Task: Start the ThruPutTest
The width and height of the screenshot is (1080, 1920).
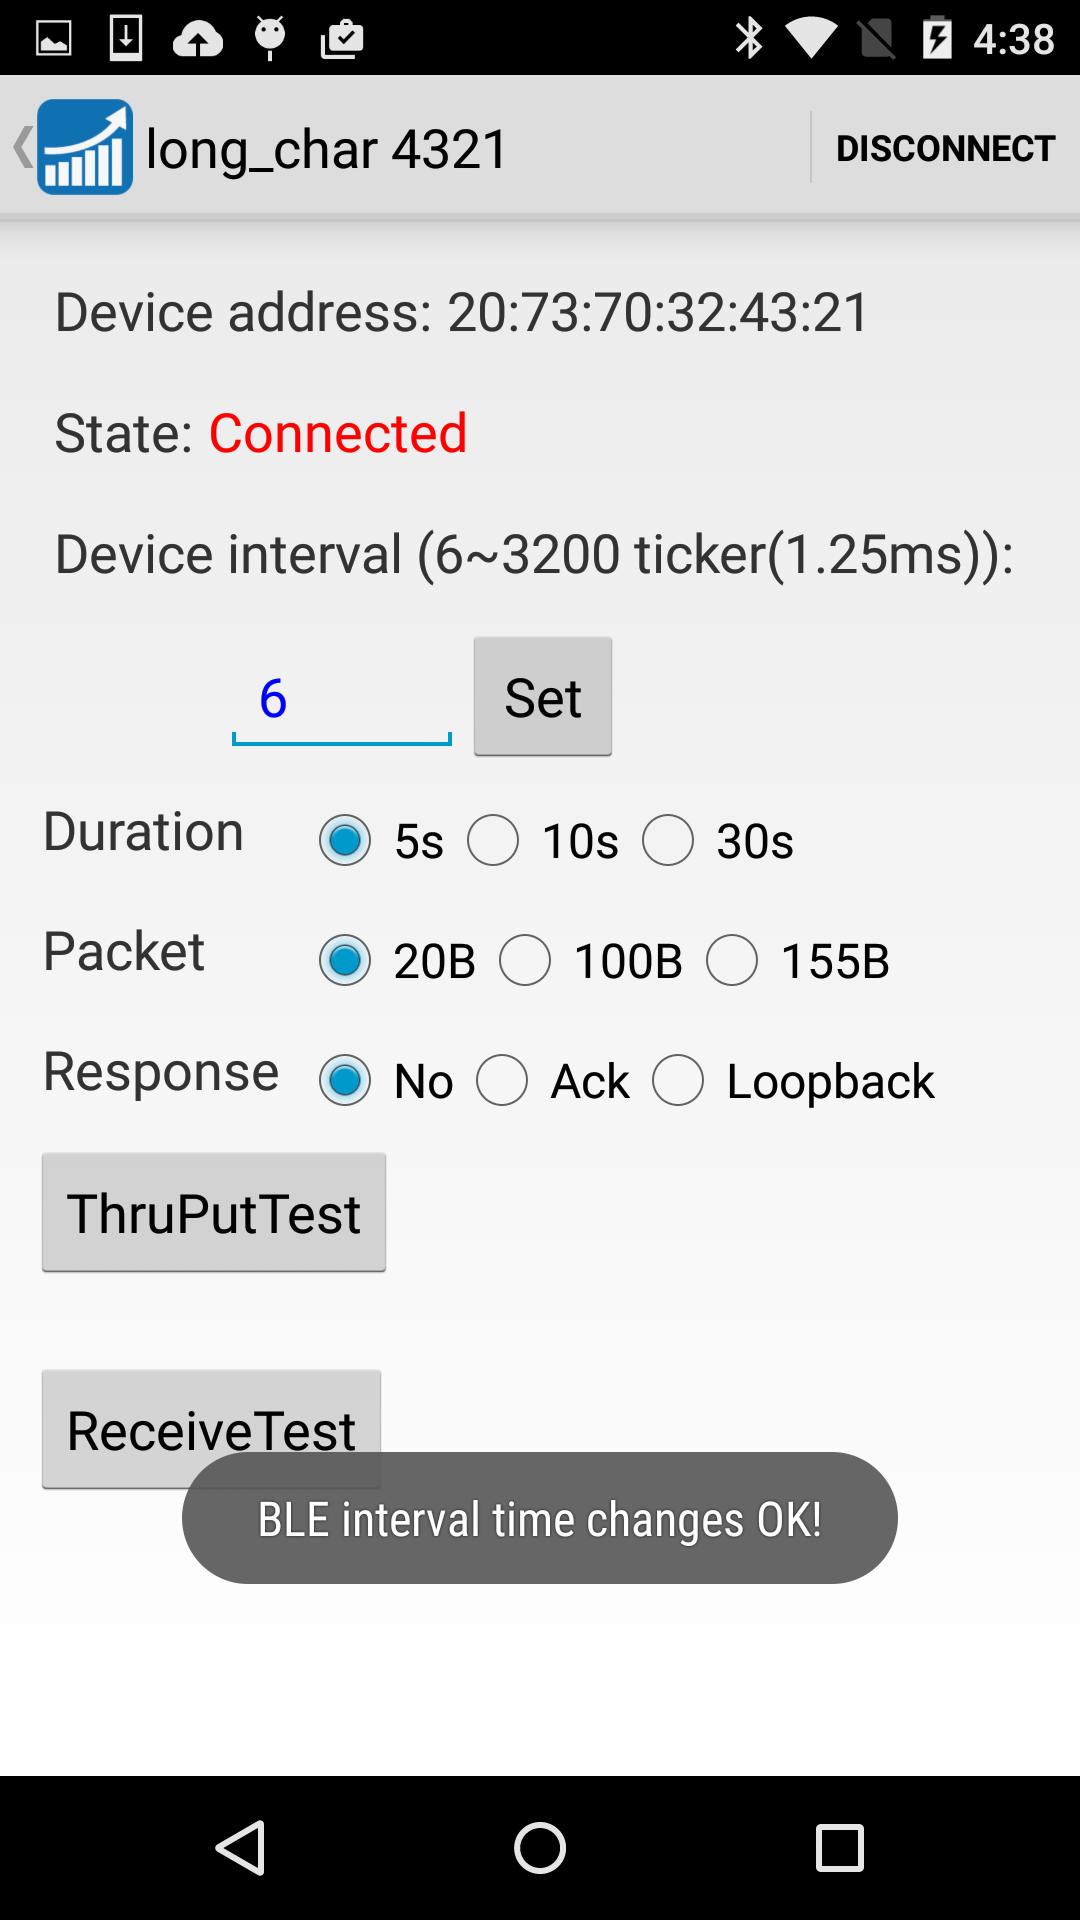Action: [x=214, y=1212]
